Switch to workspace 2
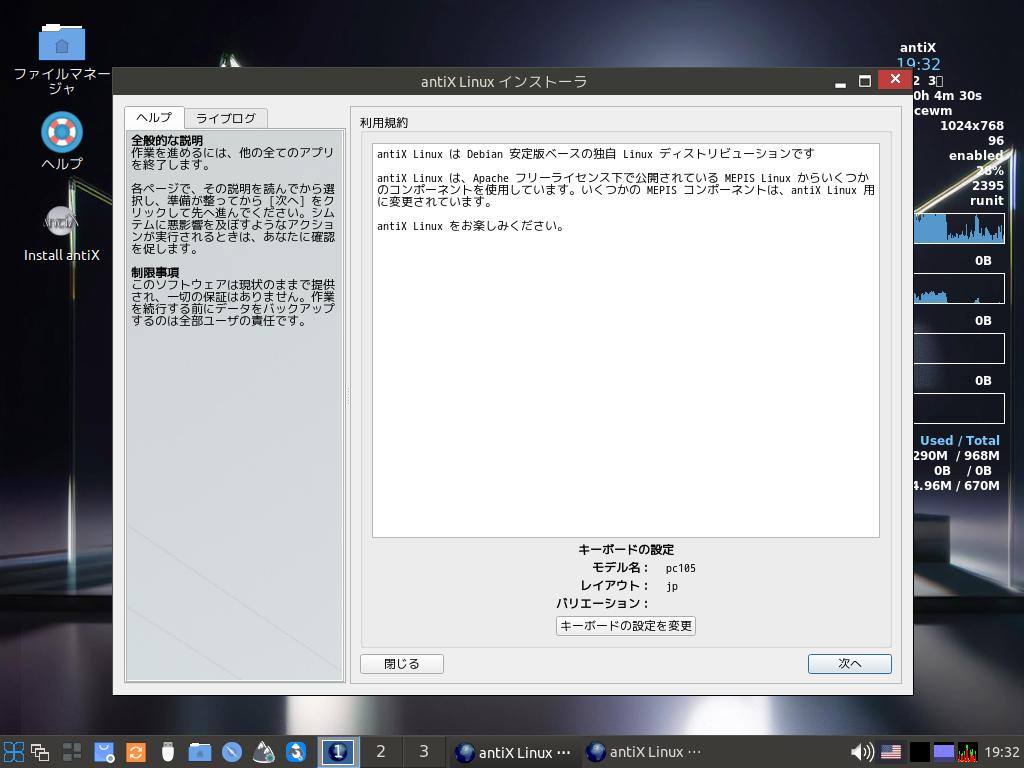The width and height of the screenshot is (1024, 768). coord(380,752)
